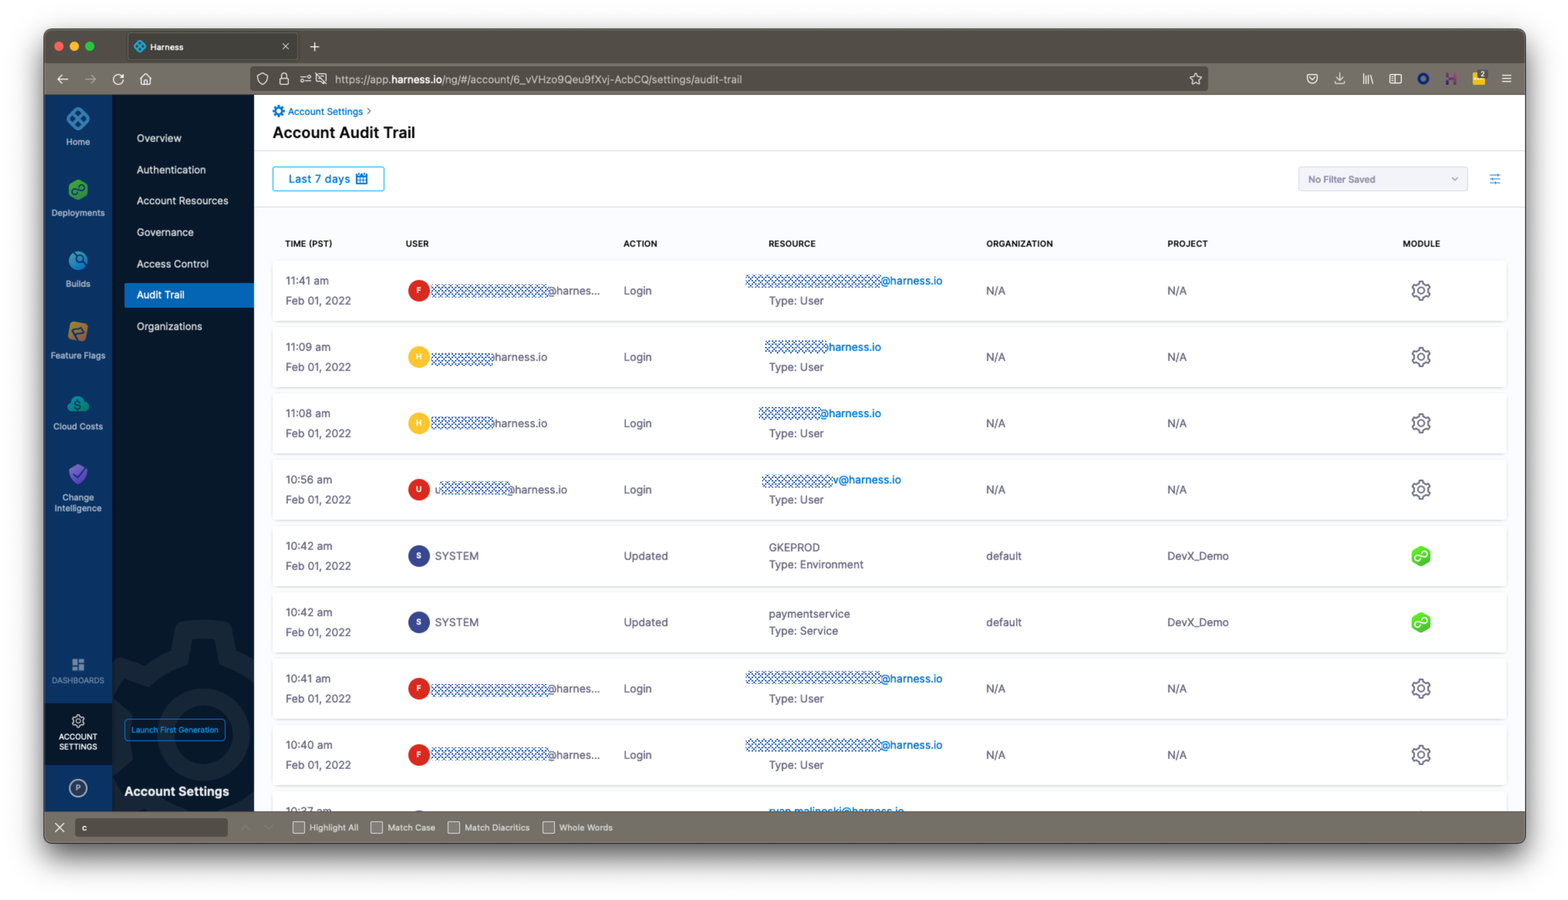The image size is (1568, 900).
Task: Open the Cloud Costs module
Action: click(78, 411)
